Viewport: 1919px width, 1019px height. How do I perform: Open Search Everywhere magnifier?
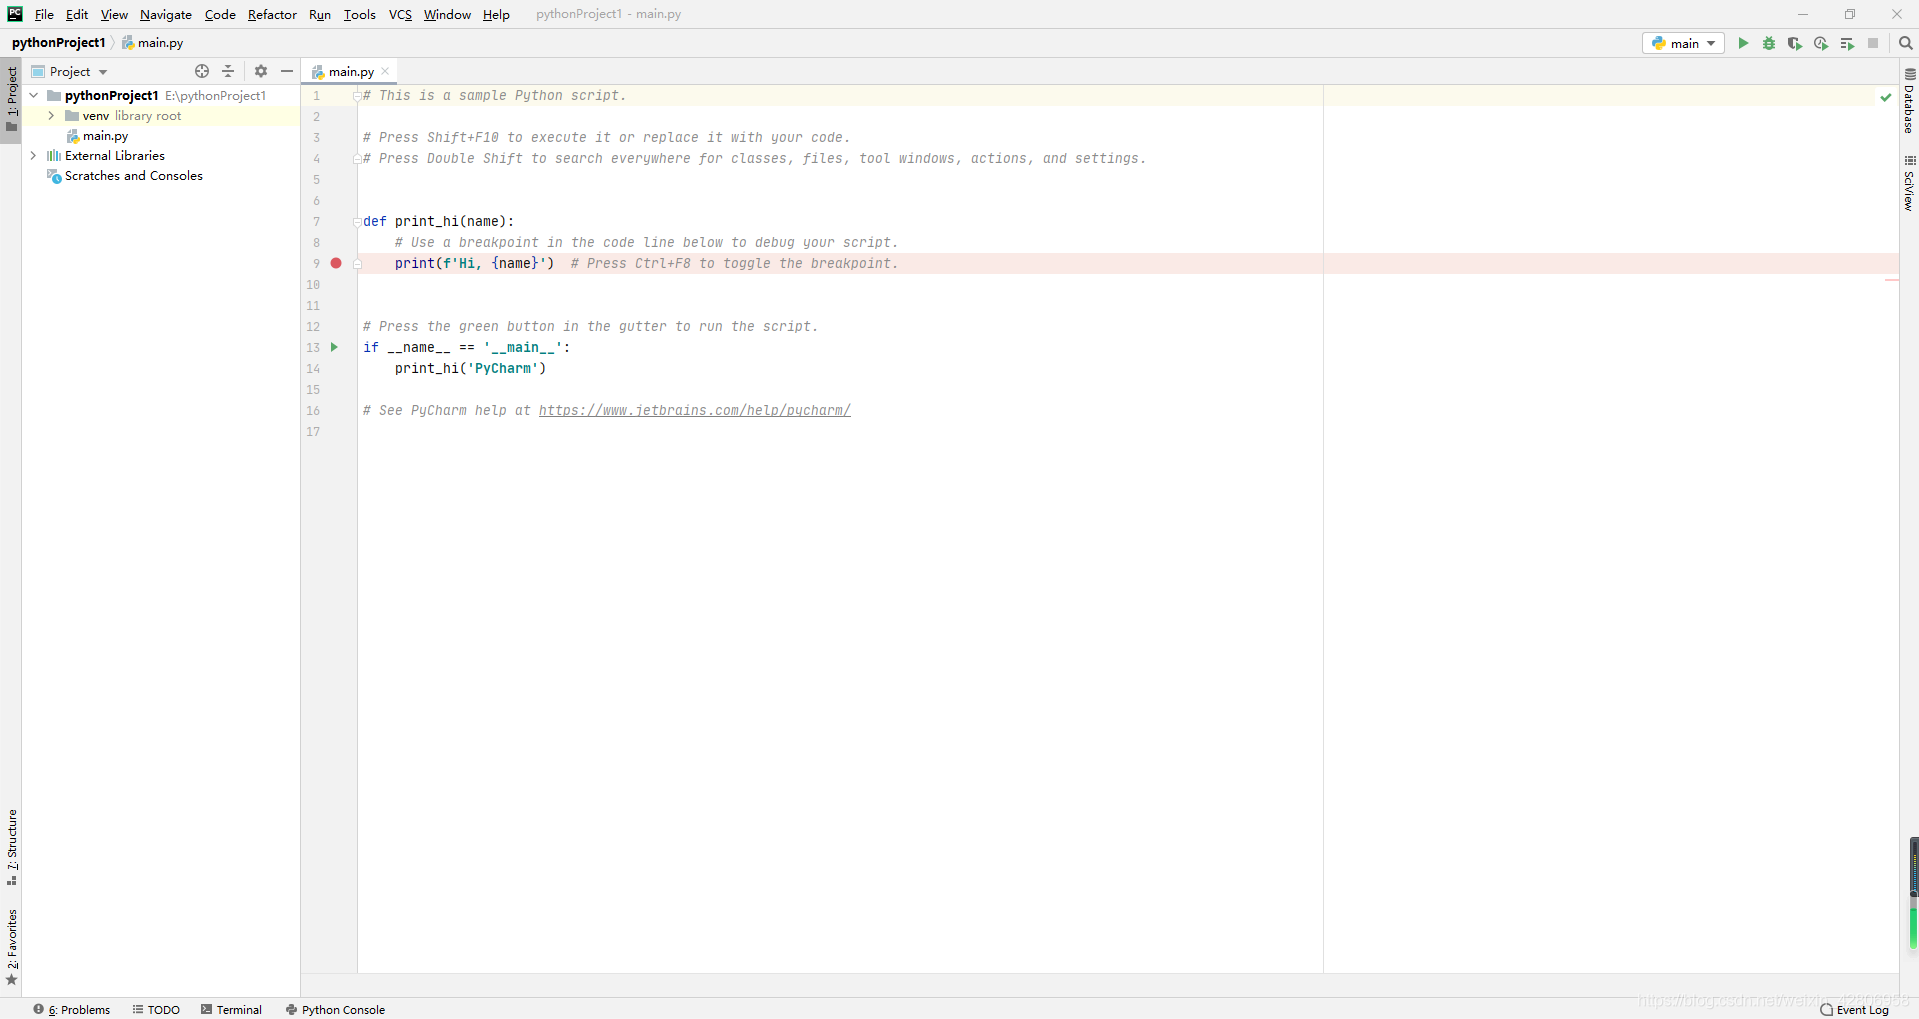tap(1905, 43)
